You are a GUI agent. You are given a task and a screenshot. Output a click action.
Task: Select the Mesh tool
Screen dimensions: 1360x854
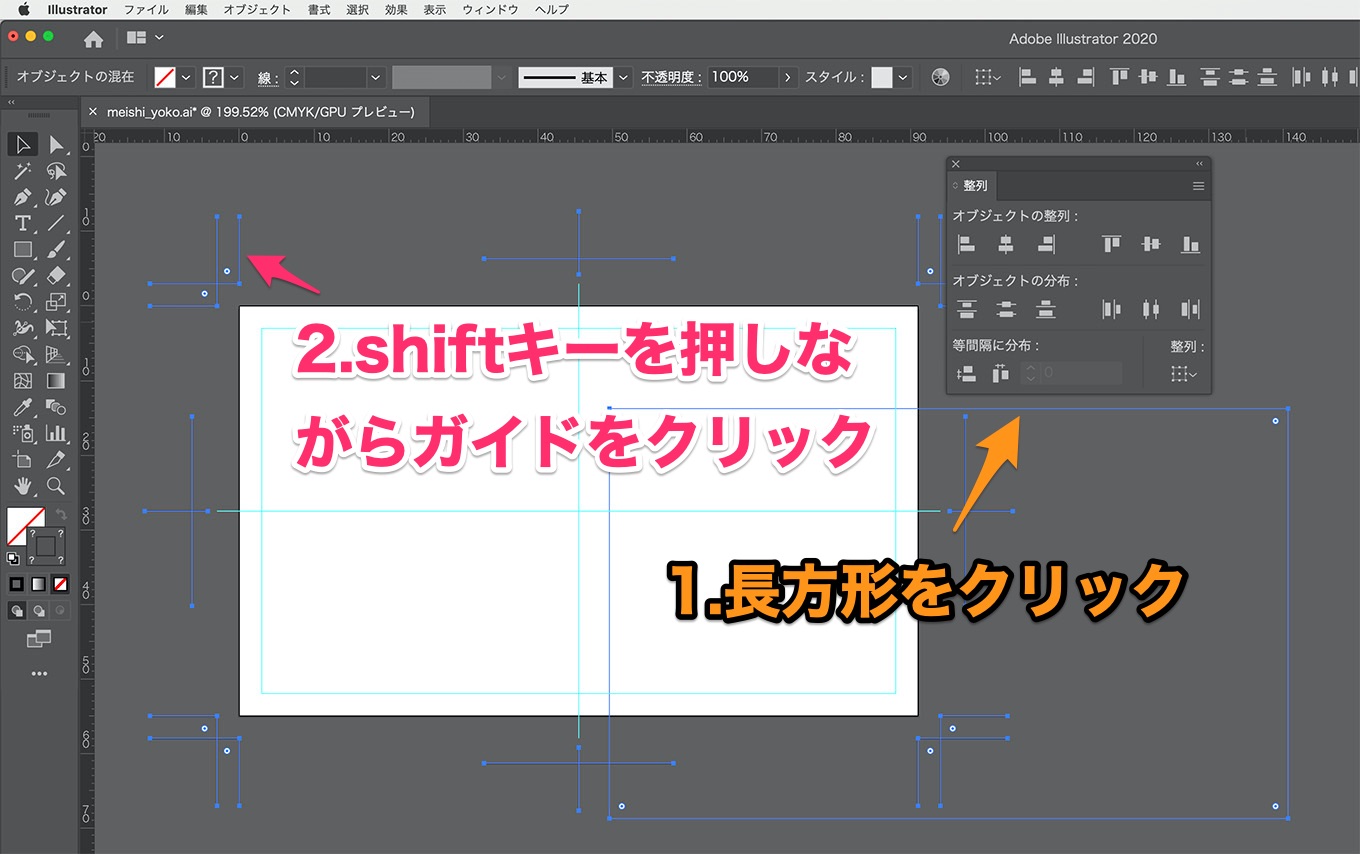click(x=23, y=381)
